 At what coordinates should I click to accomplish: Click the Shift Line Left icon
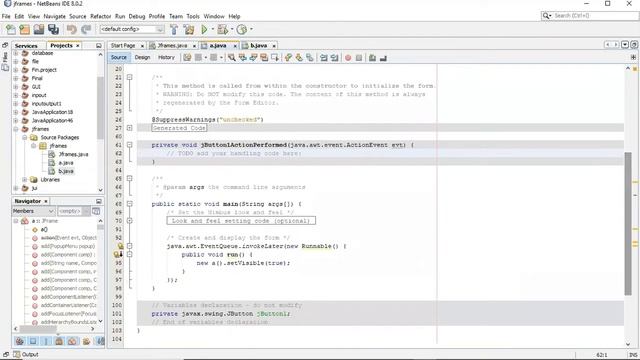[324, 58]
